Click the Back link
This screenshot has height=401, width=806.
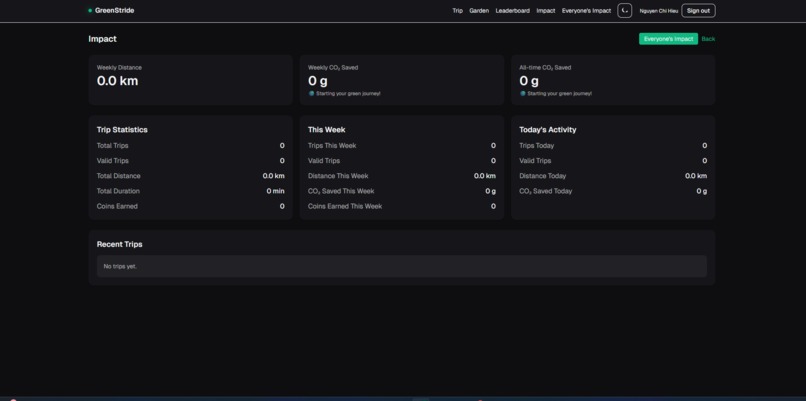tap(708, 39)
